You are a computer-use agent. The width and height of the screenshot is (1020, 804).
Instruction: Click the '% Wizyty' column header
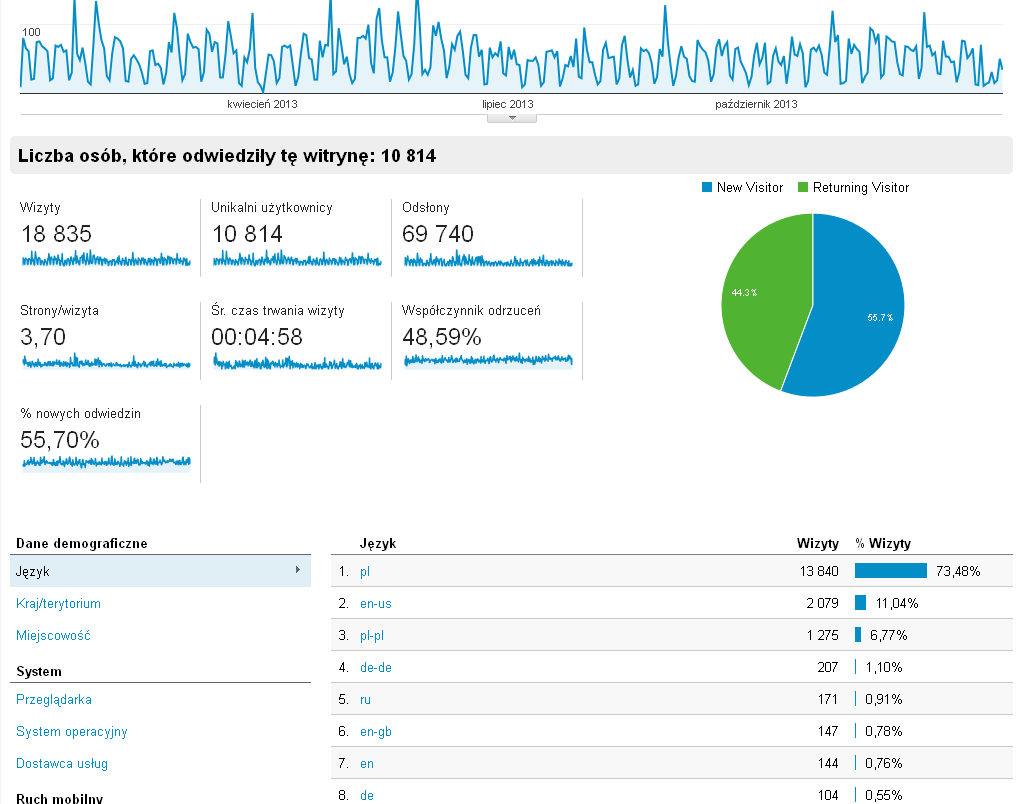pyautogui.click(x=883, y=543)
